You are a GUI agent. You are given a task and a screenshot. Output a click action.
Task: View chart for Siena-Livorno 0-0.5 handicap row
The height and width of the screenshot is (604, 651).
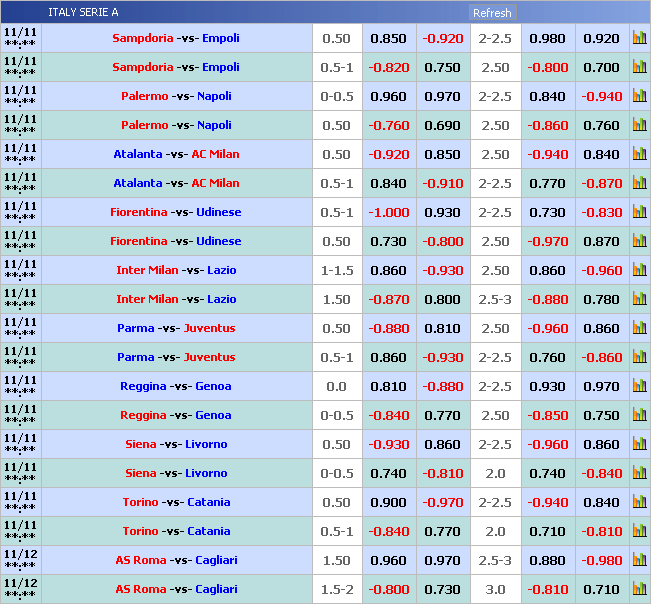coord(639,474)
